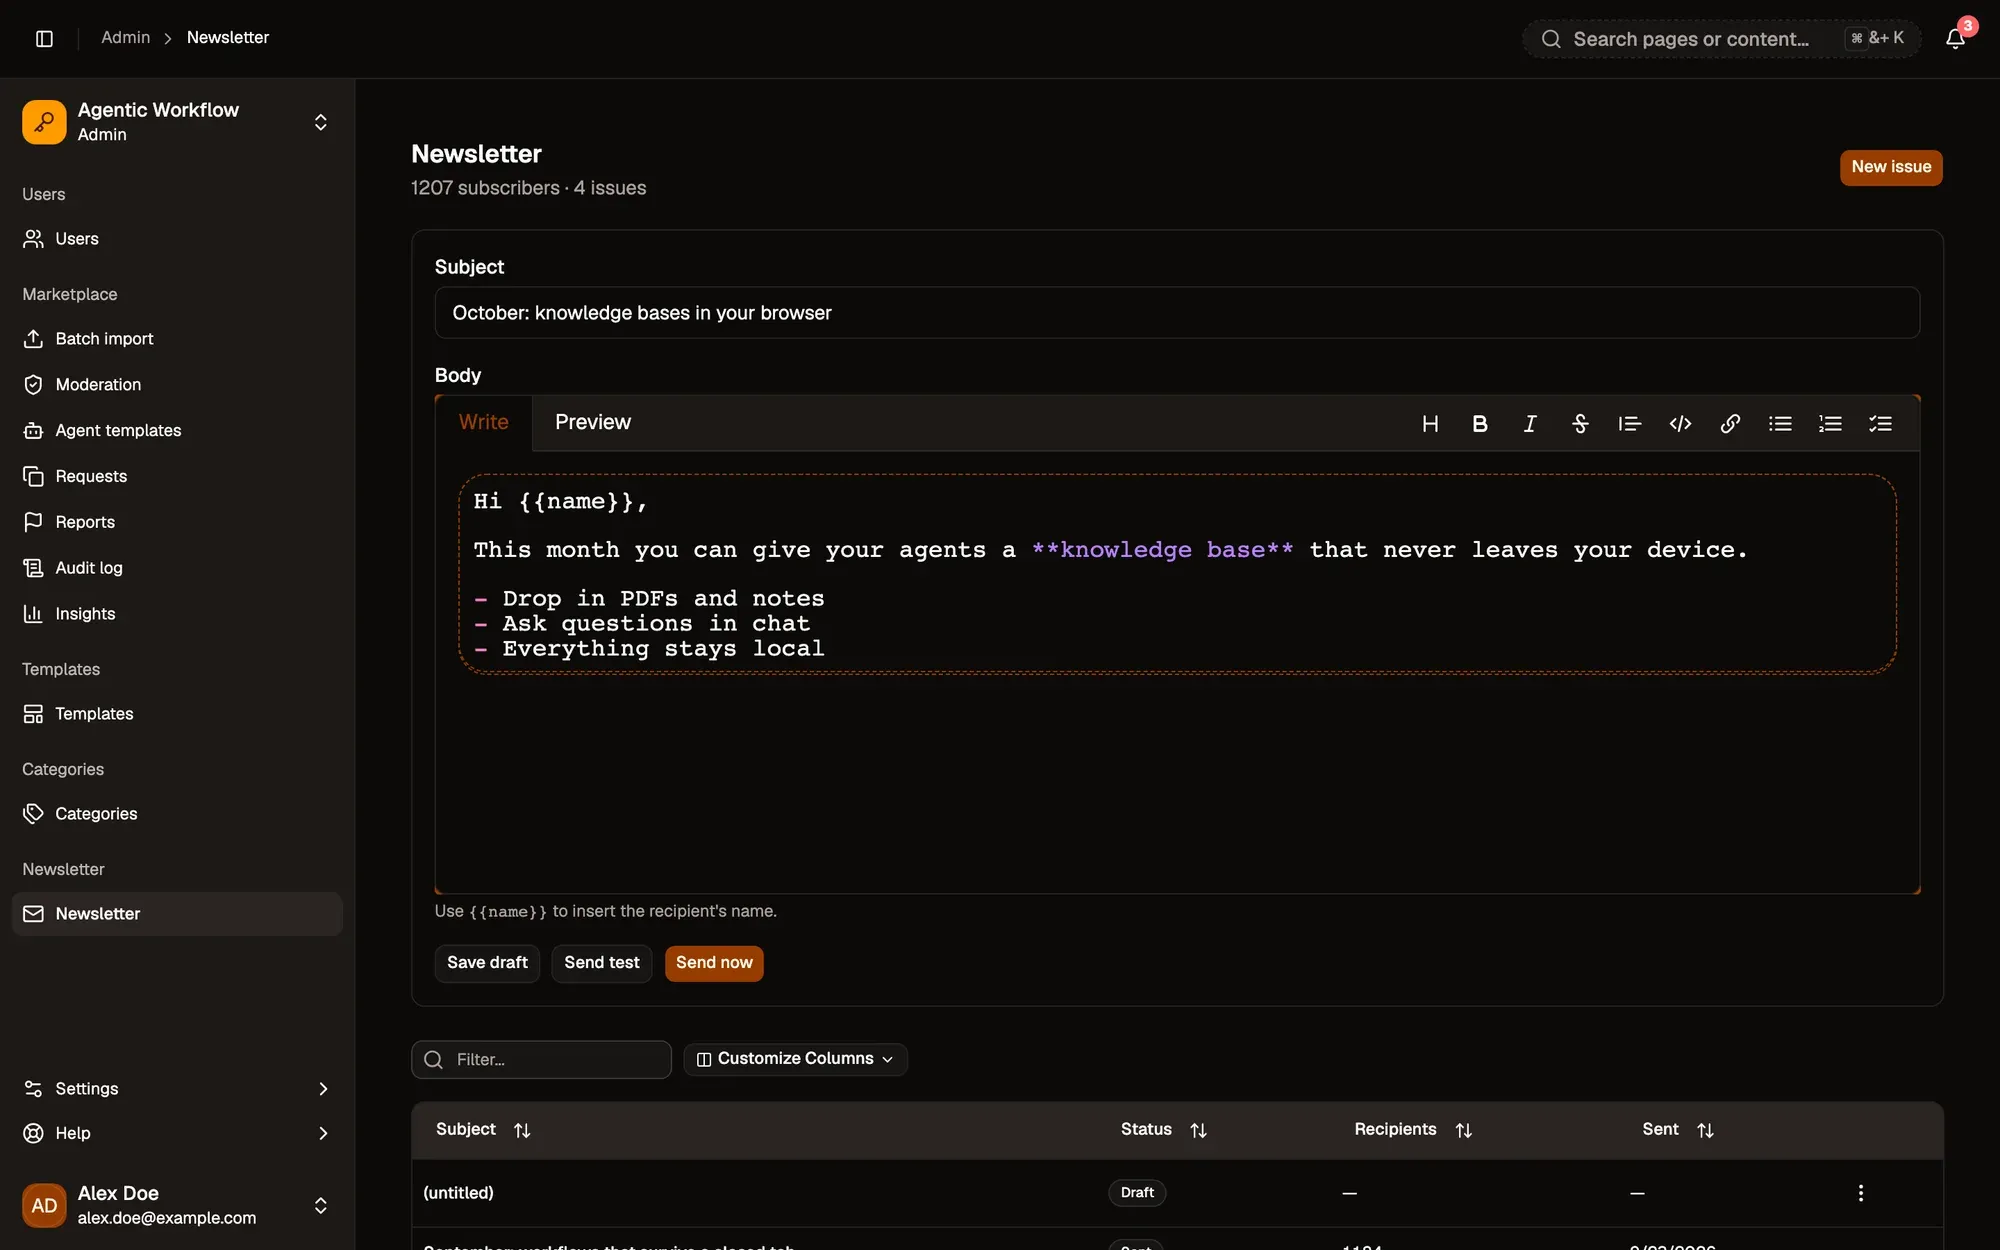Click Newsletter breadcrumb
The width and height of the screenshot is (2000, 1250).
[228, 38]
